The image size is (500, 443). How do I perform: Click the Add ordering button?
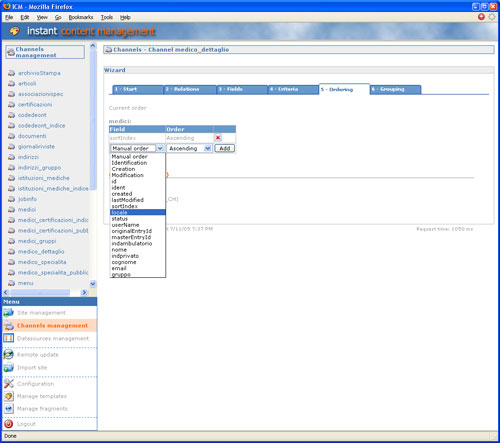(225, 148)
